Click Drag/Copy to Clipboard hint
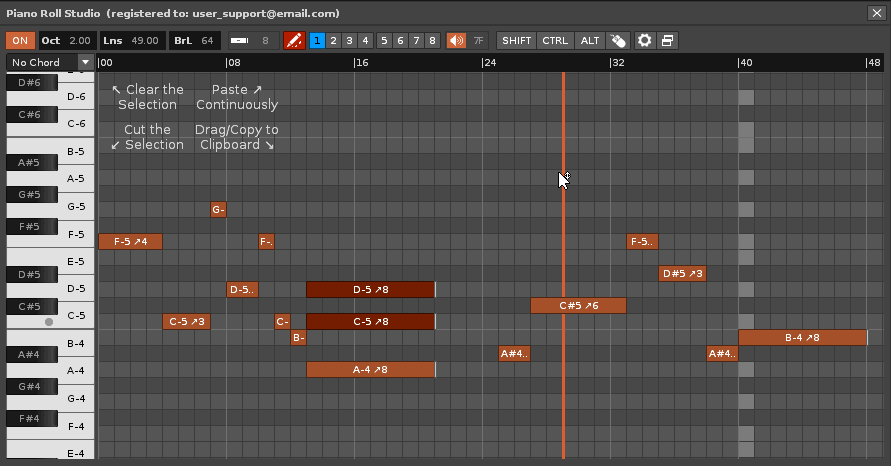The image size is (891, 466). pyautogui.click(x=237, y=137)
